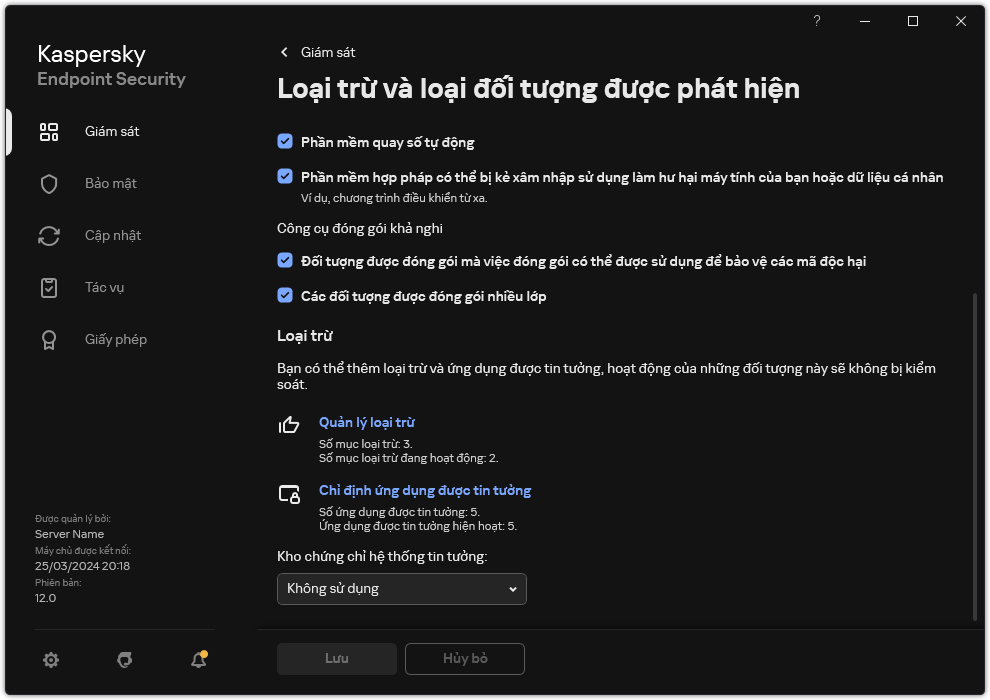Open the notifications bell icon
The height and width of the screenshot is (700, 990).
click(x=199, y=660)
